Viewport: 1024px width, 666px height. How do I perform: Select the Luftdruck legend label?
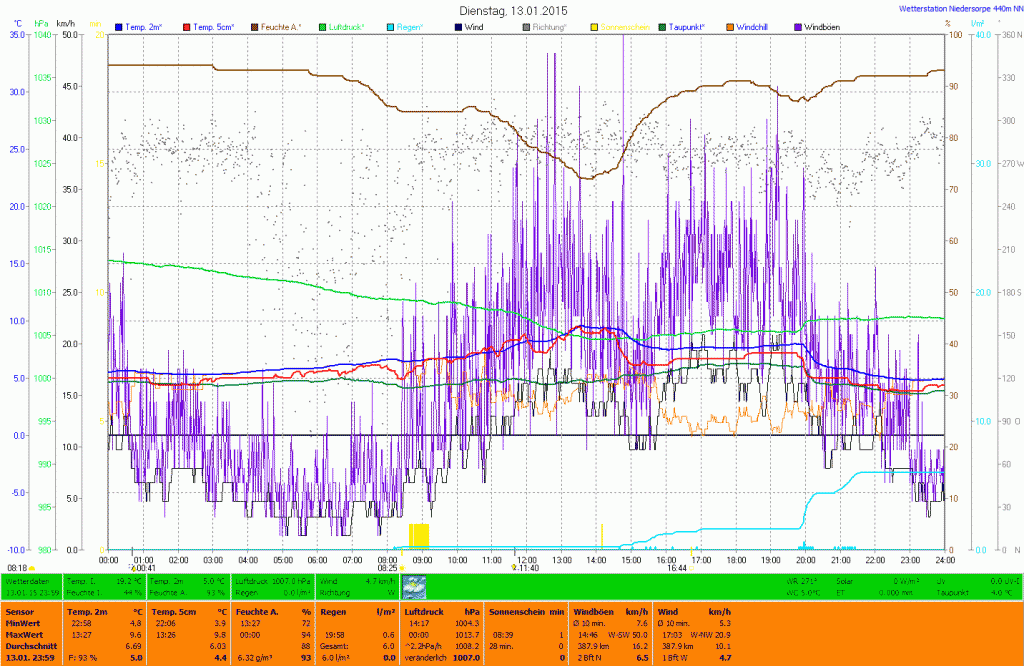click(x=348, y=25)
